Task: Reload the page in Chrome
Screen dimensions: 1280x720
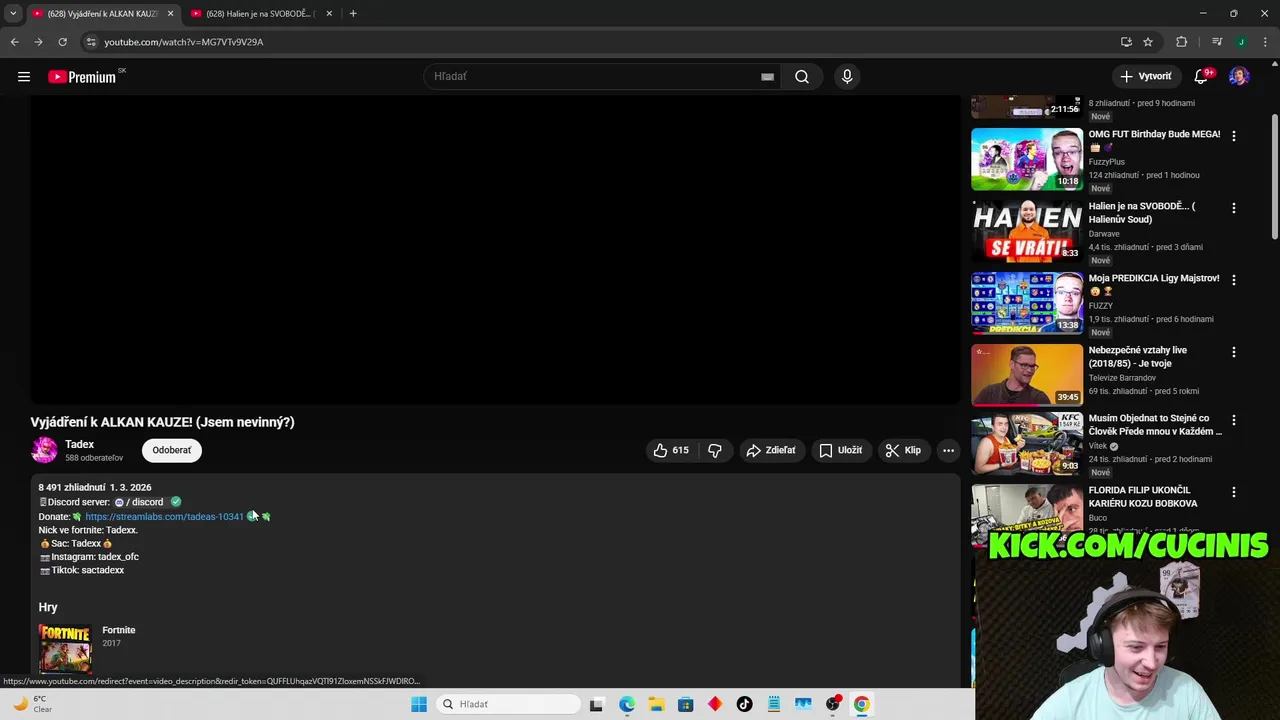Action: coord(62,42)
